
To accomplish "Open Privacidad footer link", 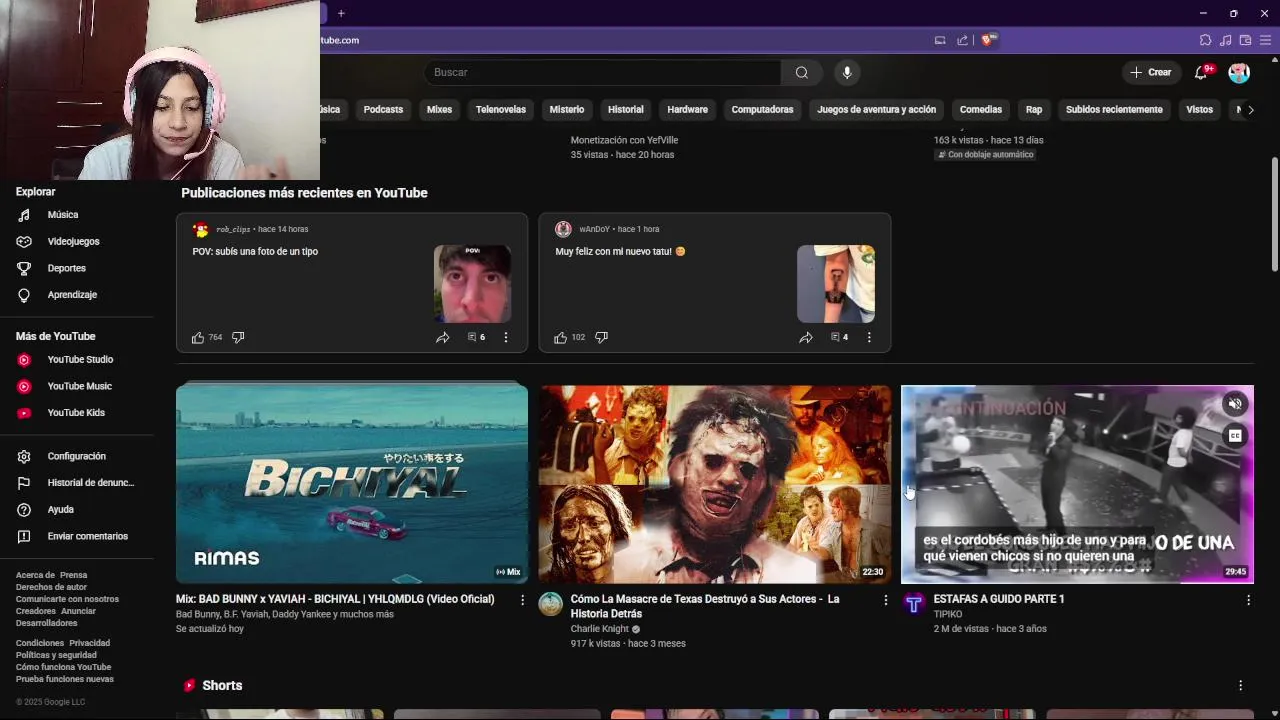I will click(x=90, y=643).
